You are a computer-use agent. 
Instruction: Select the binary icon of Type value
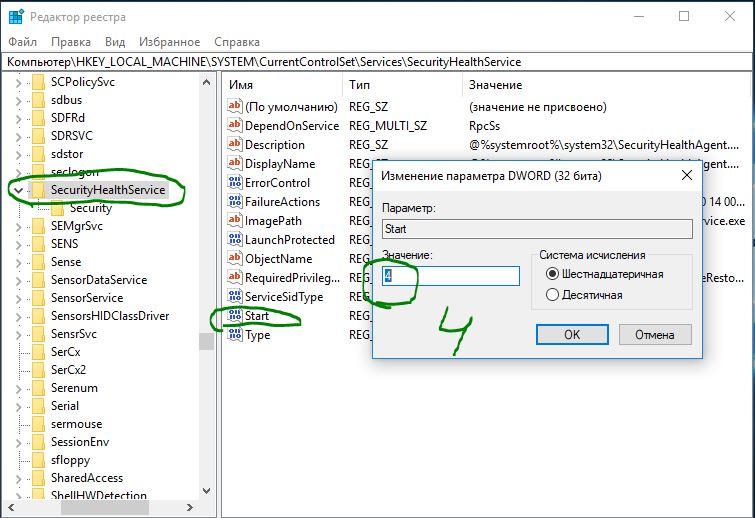click(x=234, y=334)
